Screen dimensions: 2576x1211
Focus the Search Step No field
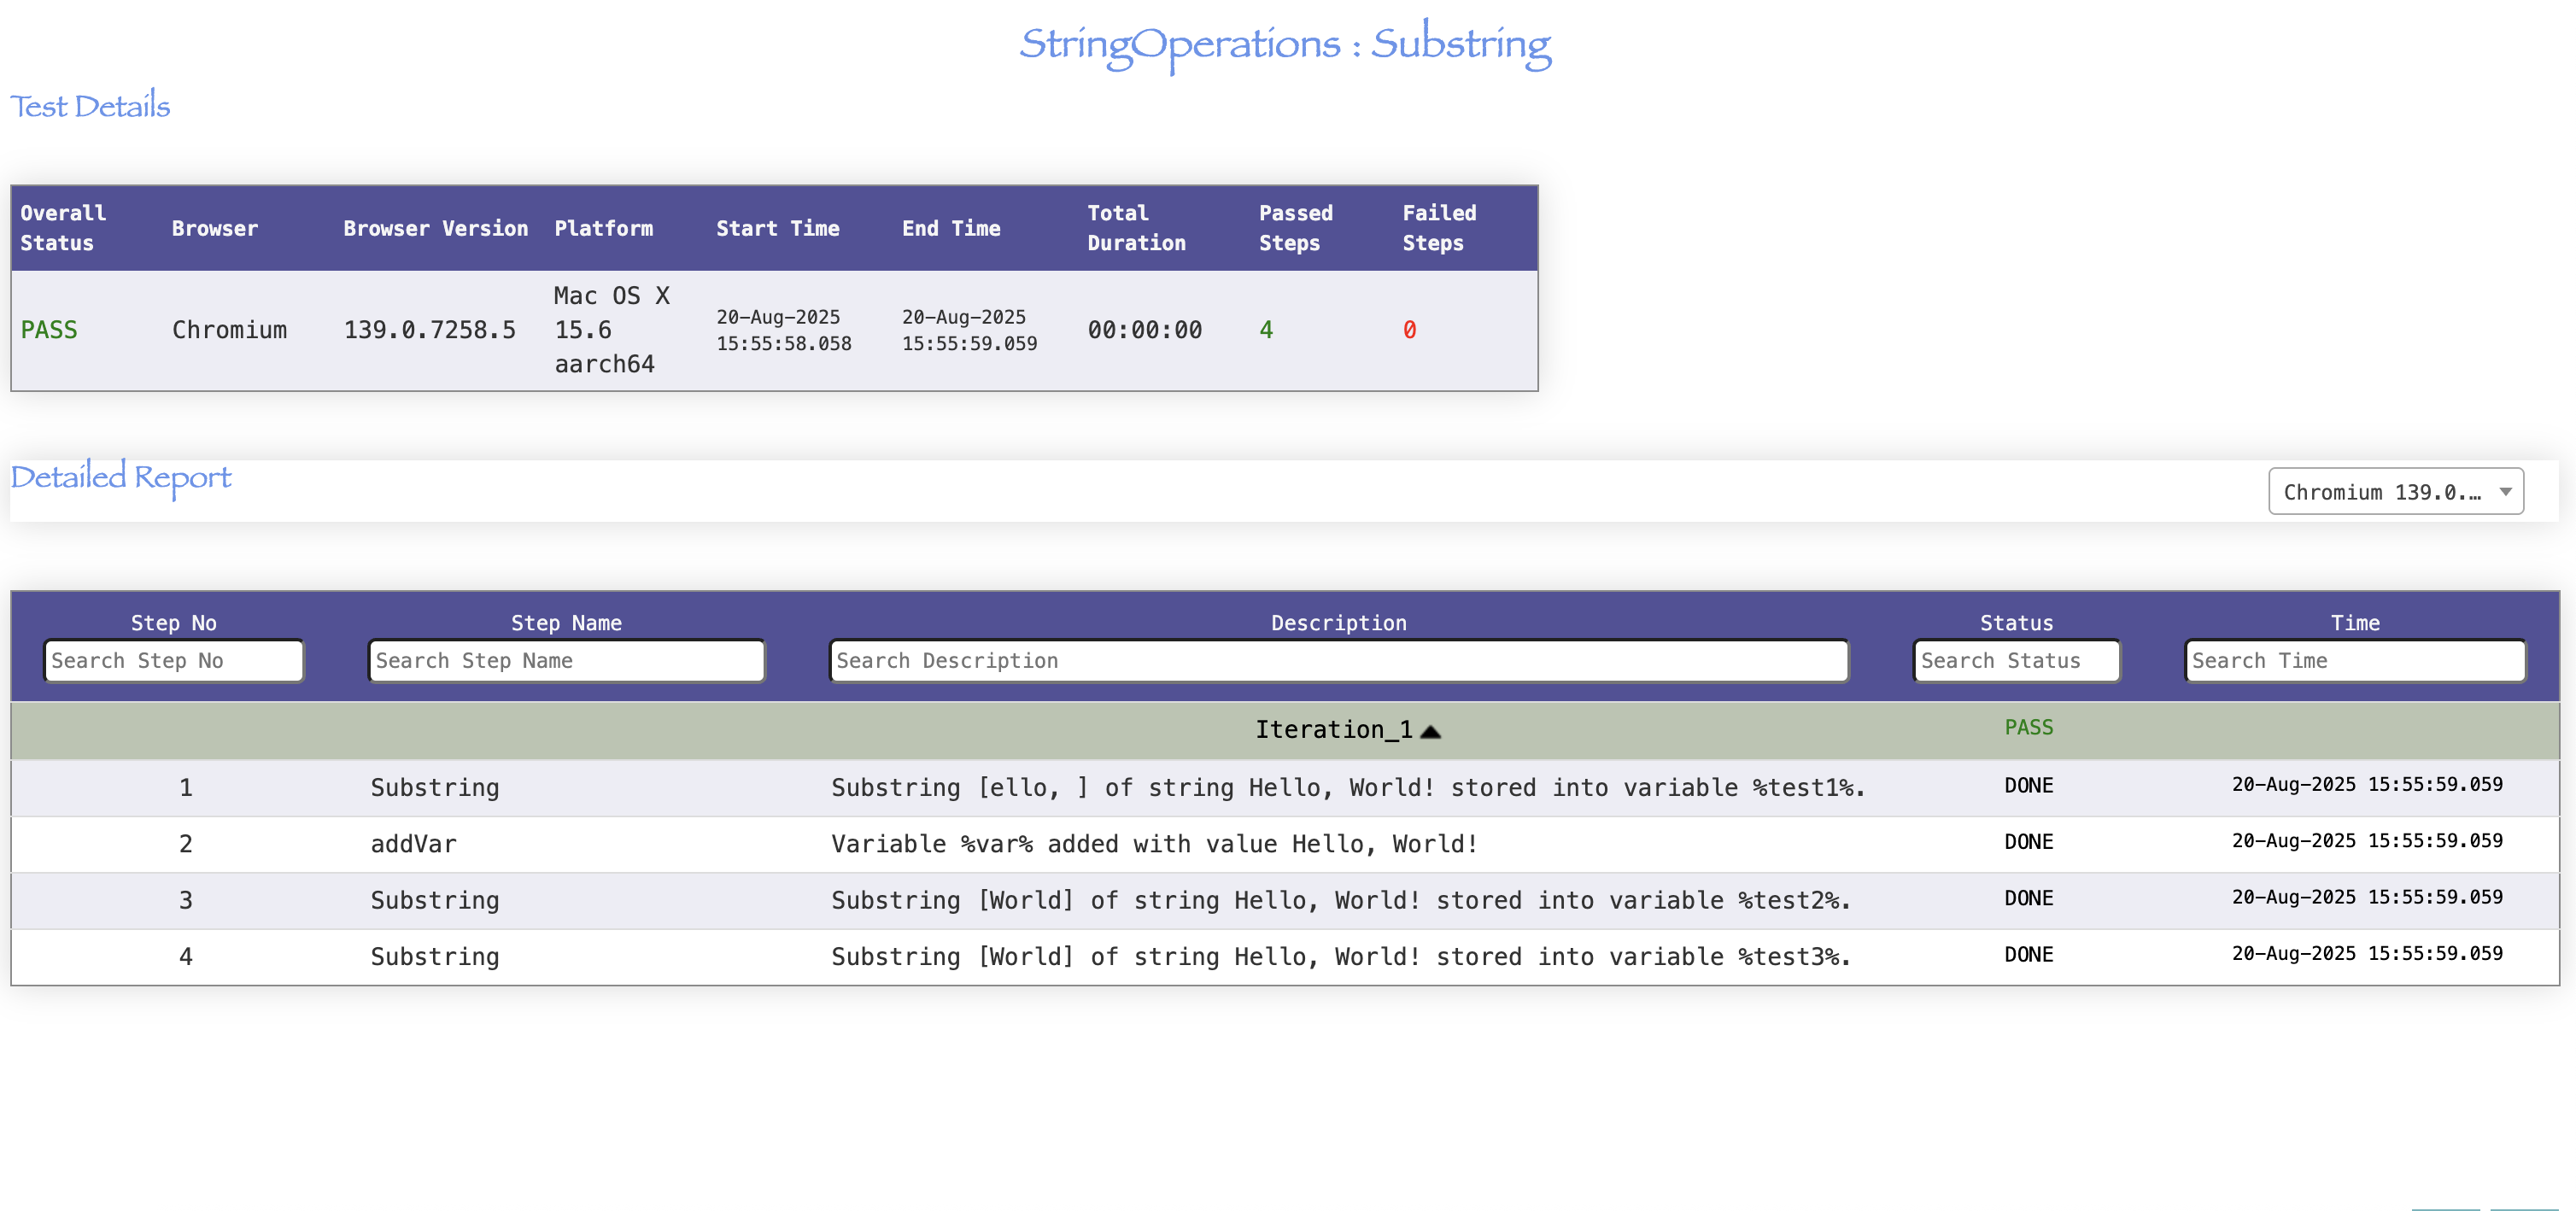coord(173,661)
